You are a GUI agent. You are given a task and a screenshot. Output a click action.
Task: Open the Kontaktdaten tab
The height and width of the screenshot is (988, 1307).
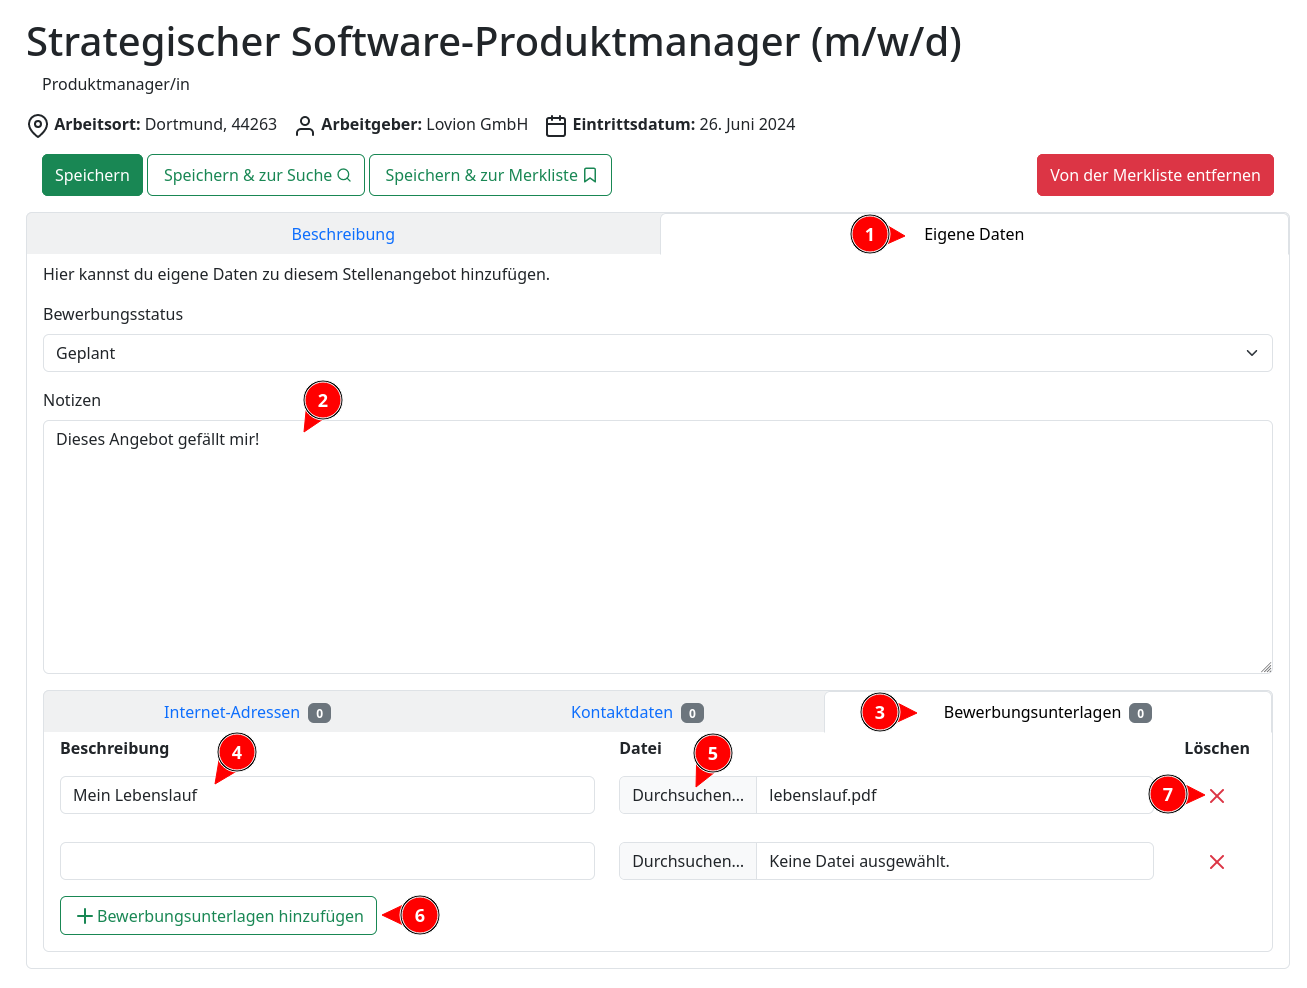point(637,712)
